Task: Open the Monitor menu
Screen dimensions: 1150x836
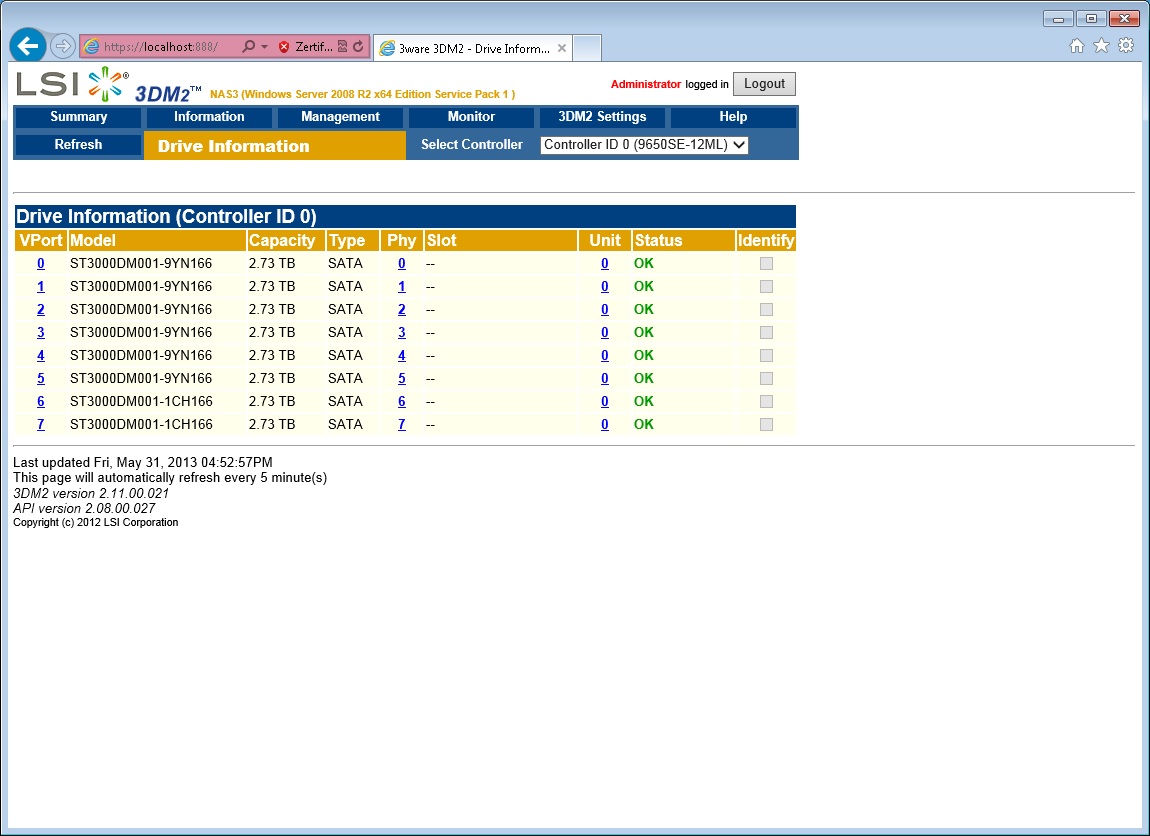Action: tap(471, 117)
